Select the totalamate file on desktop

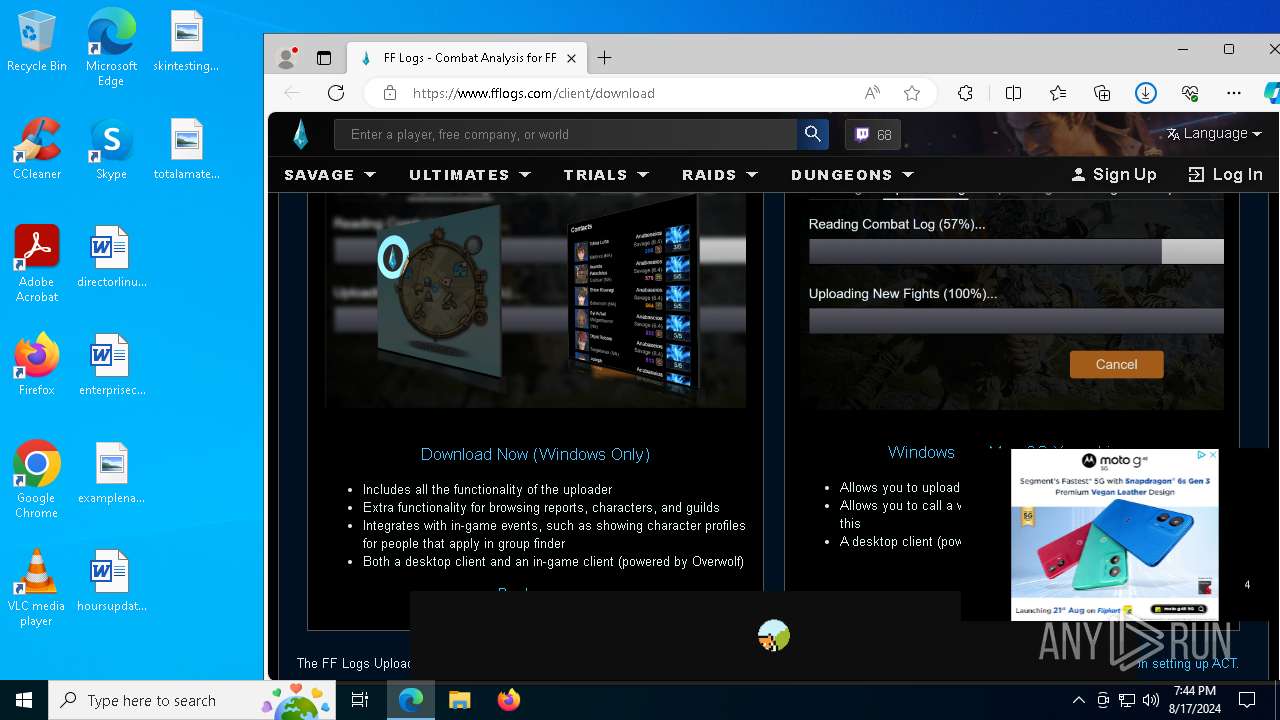tap(186, 149)
